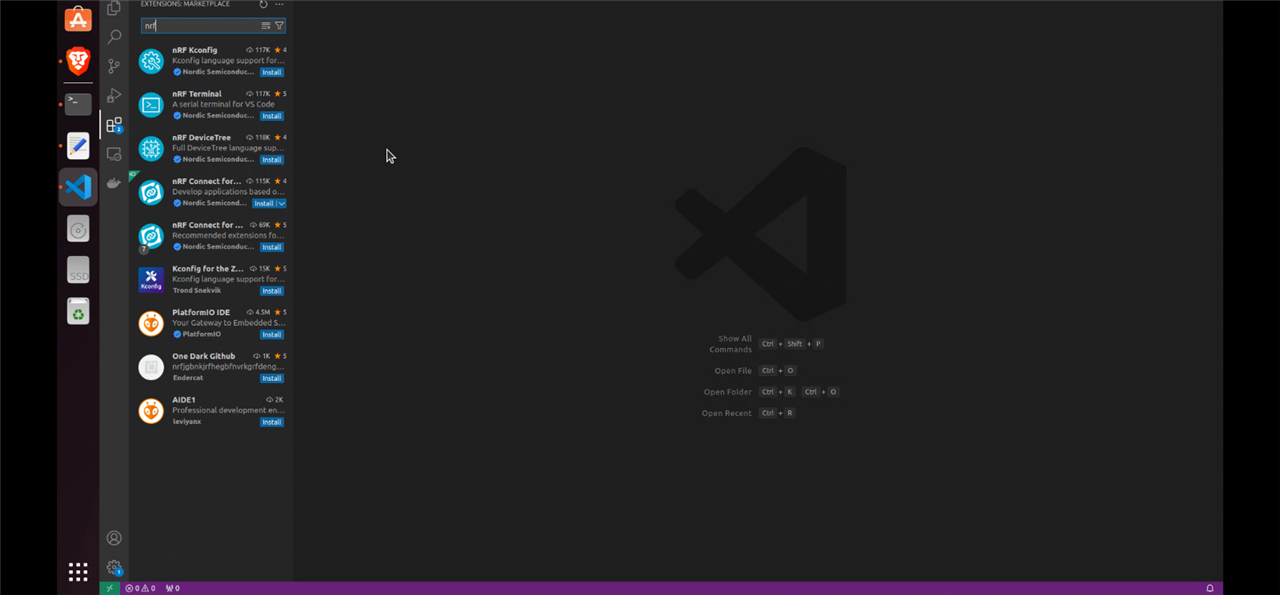1280x595 pixels.
Task: Open the remote window indicator in status bar
Action: (x=110, y=588)
